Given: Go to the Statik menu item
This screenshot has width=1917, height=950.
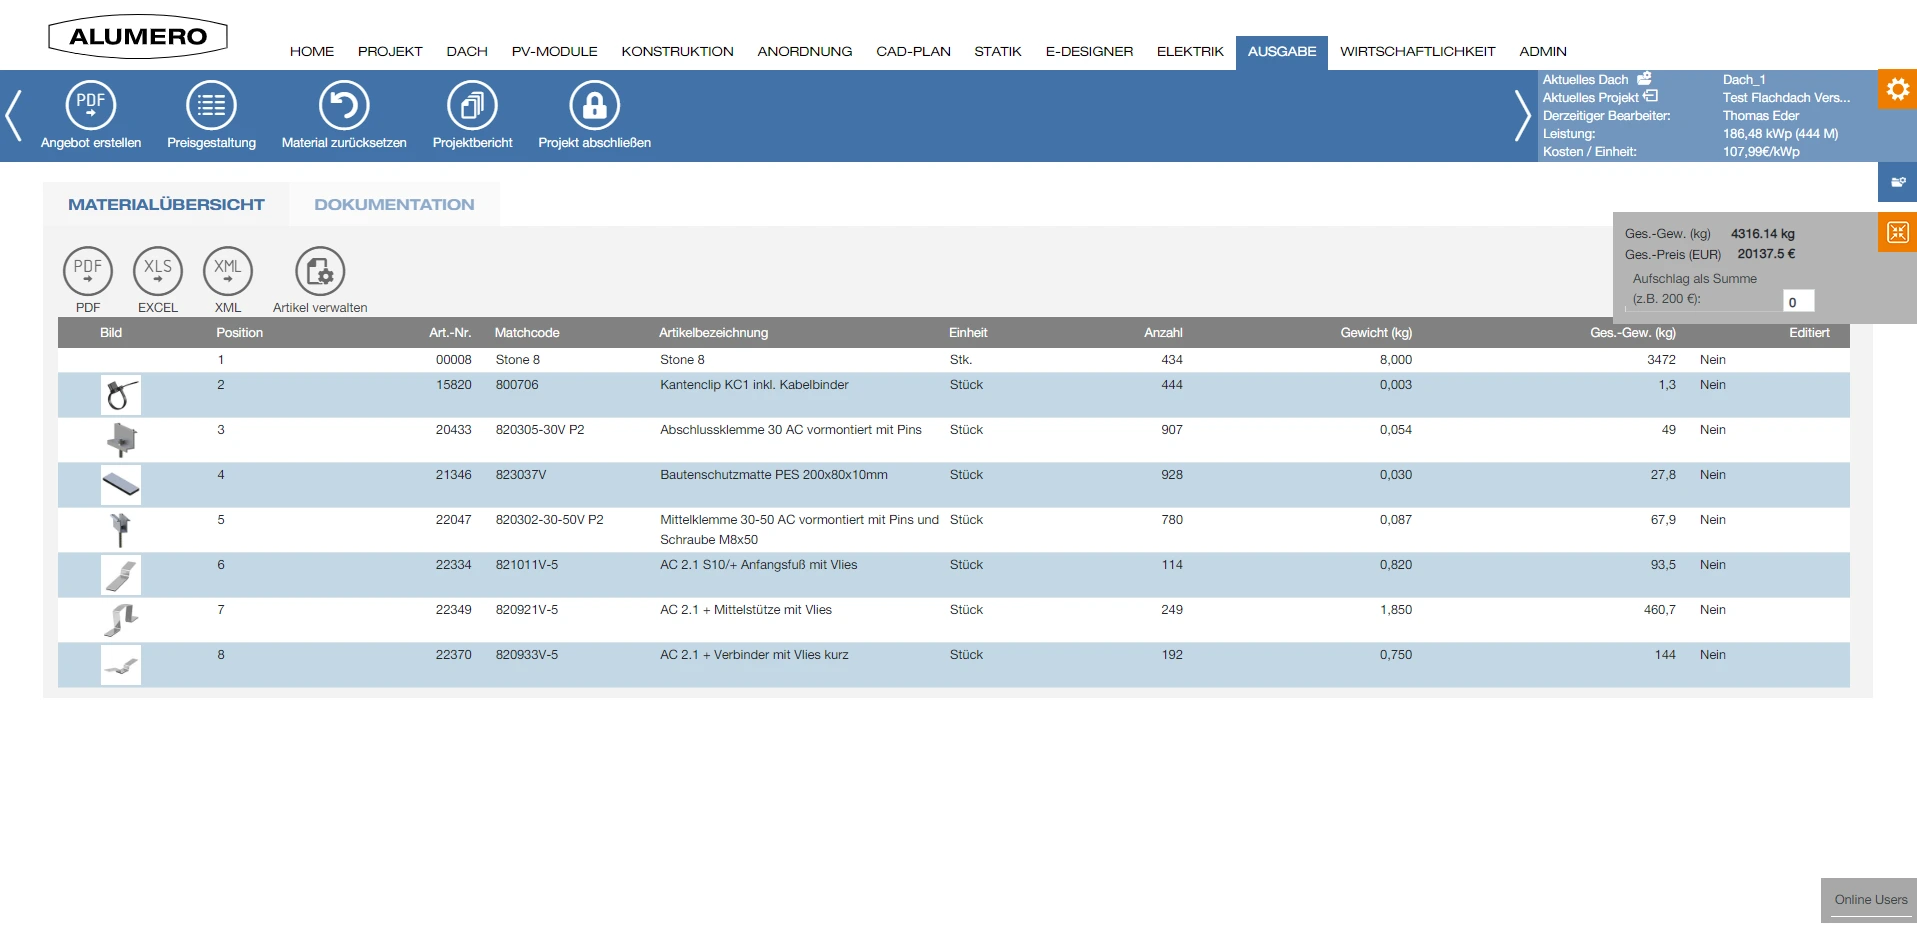Looking at the screenshot, I should pos(997,52).
